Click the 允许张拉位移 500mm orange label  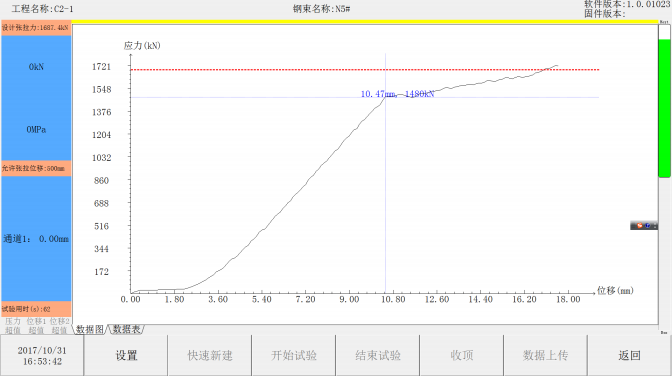[36, 168]
